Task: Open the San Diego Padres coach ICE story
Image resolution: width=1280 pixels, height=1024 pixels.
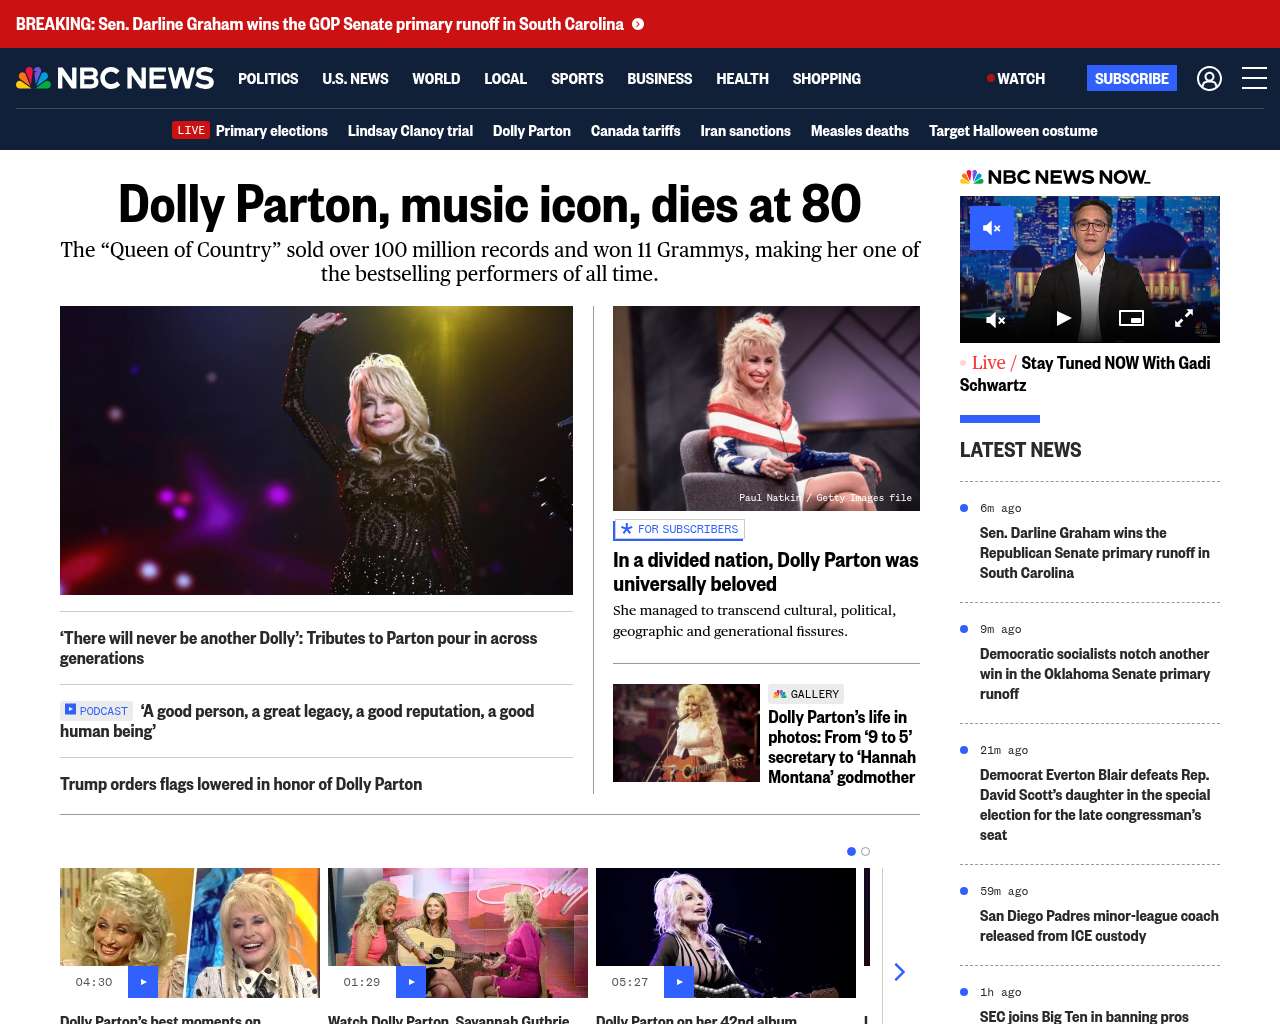Action: pos(1099,926)
